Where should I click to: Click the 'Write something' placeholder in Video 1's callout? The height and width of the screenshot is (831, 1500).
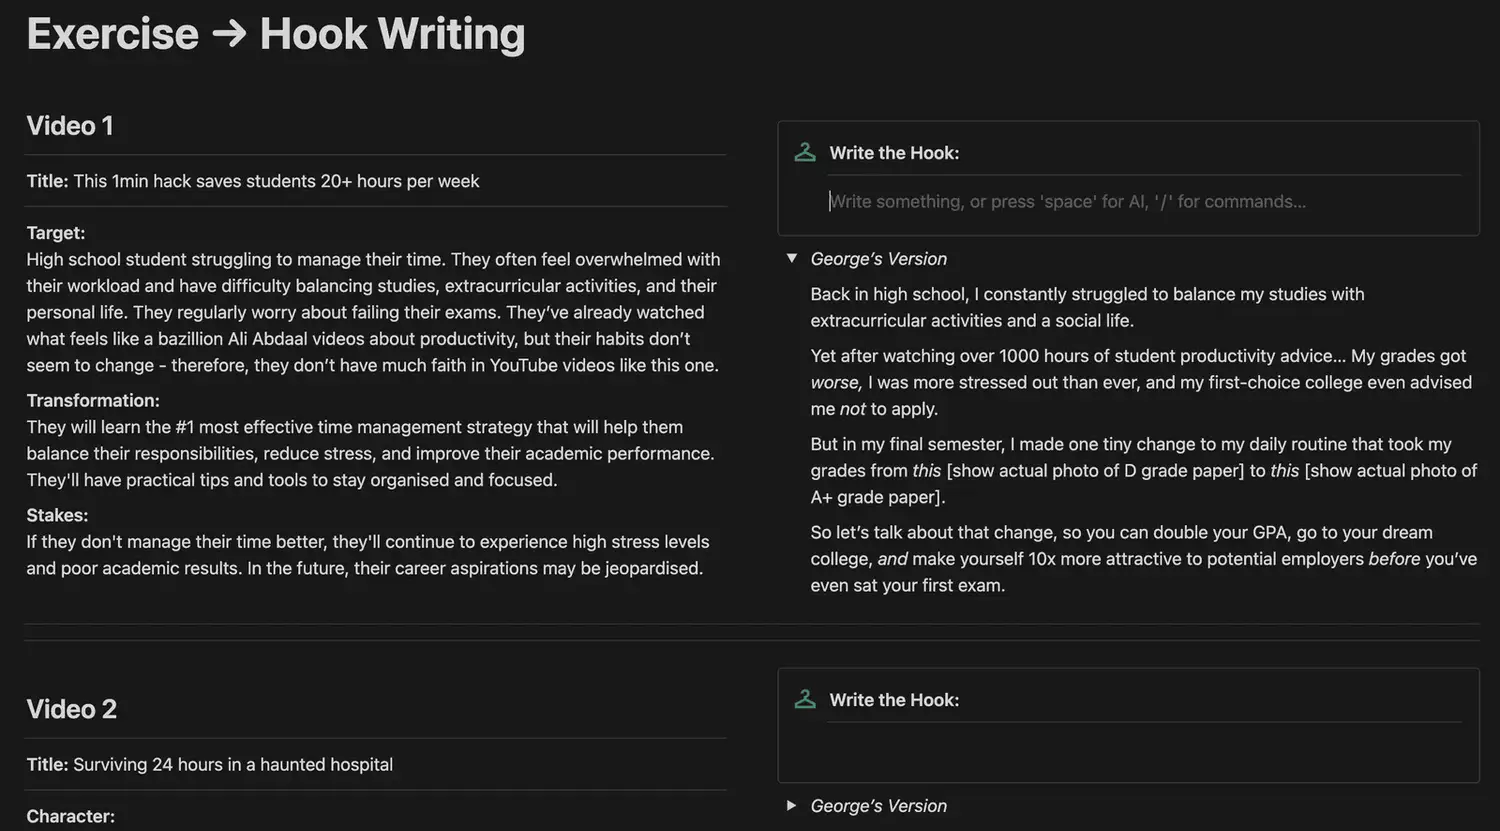coord(1067,202)
